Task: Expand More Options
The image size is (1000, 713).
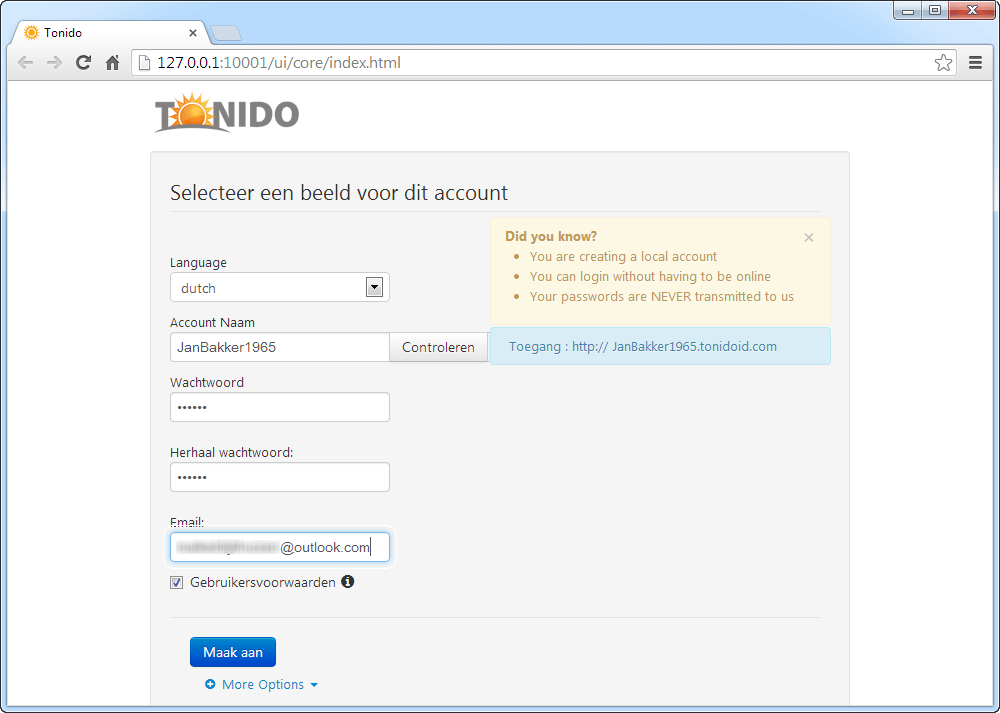Action: [262, 684]
